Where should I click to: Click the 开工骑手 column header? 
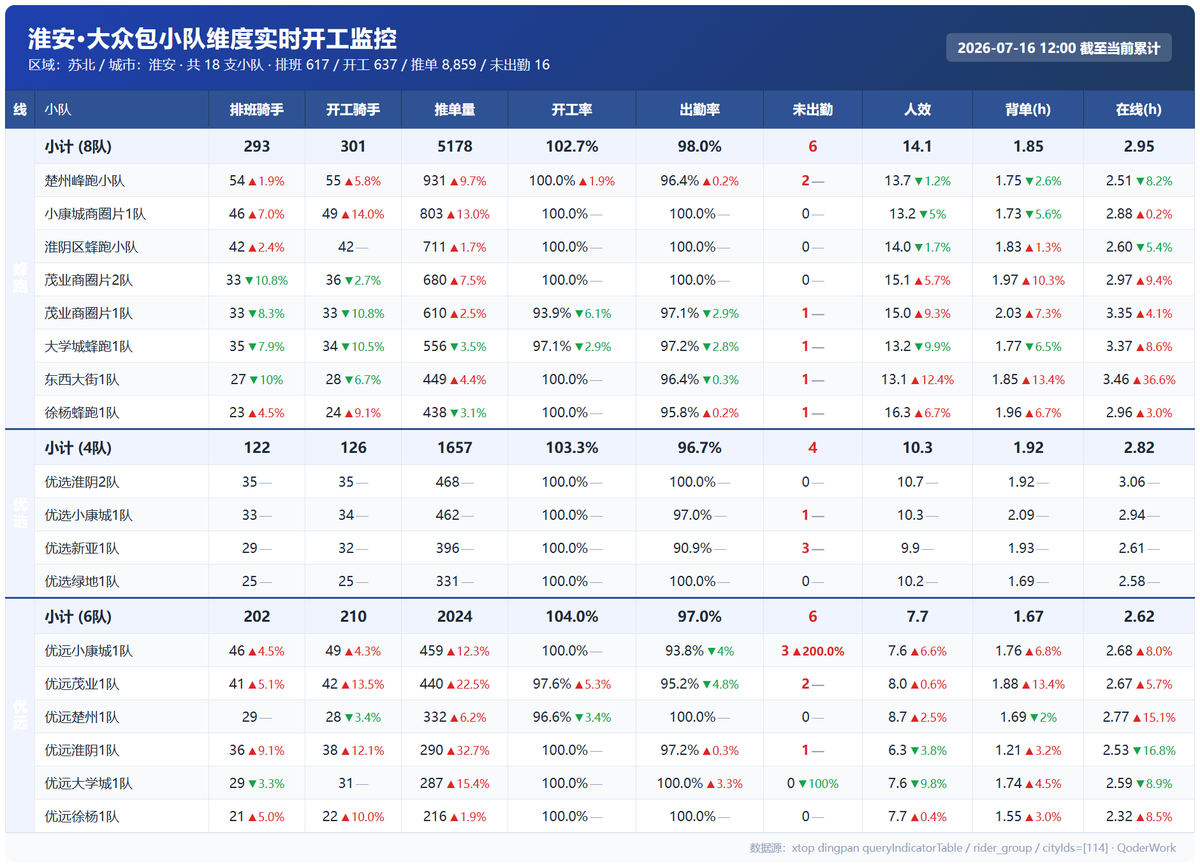point(353,109)
